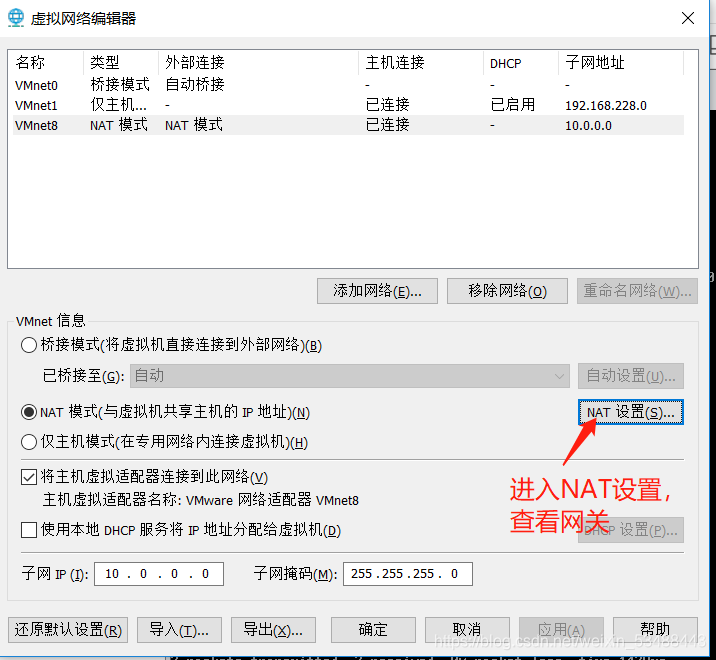Click the 子网 IP input field

[x=159, y=574]
